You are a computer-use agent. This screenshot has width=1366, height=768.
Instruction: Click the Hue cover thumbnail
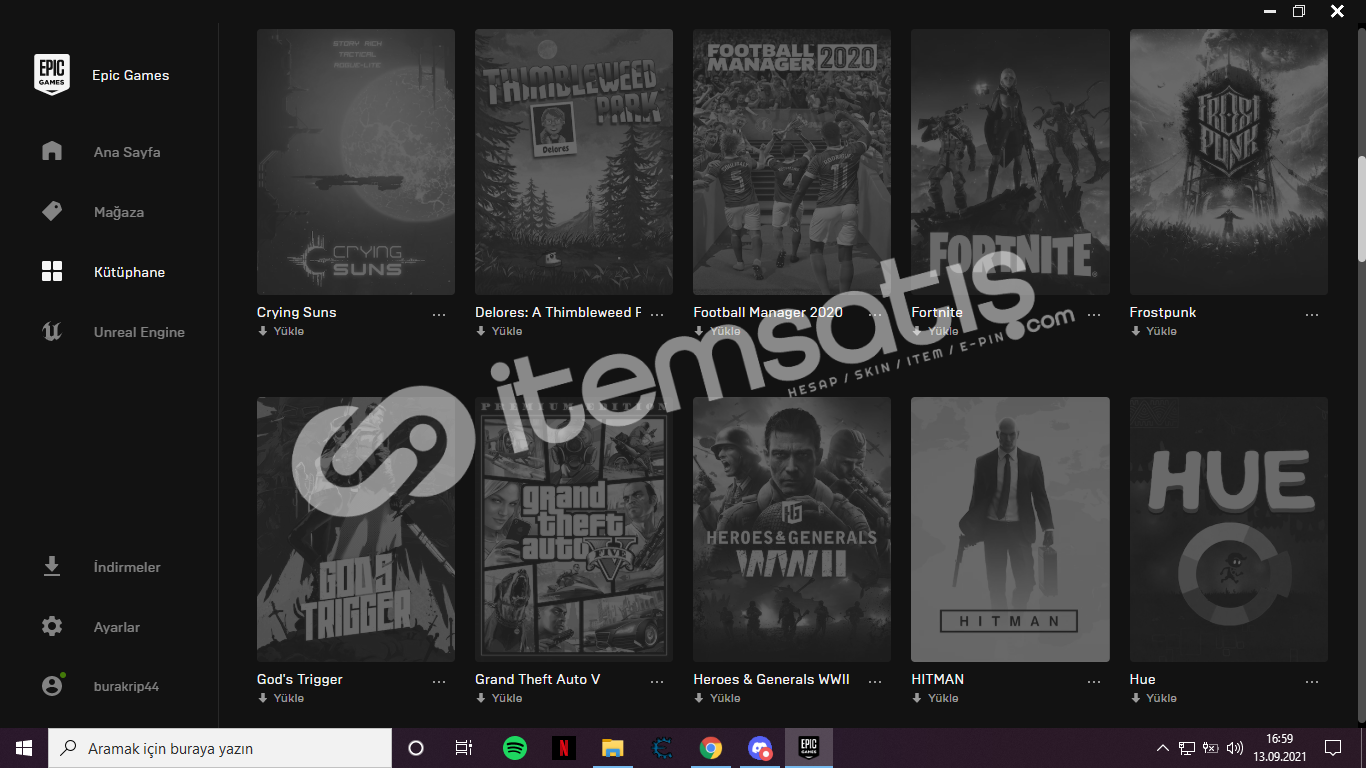1229,529
